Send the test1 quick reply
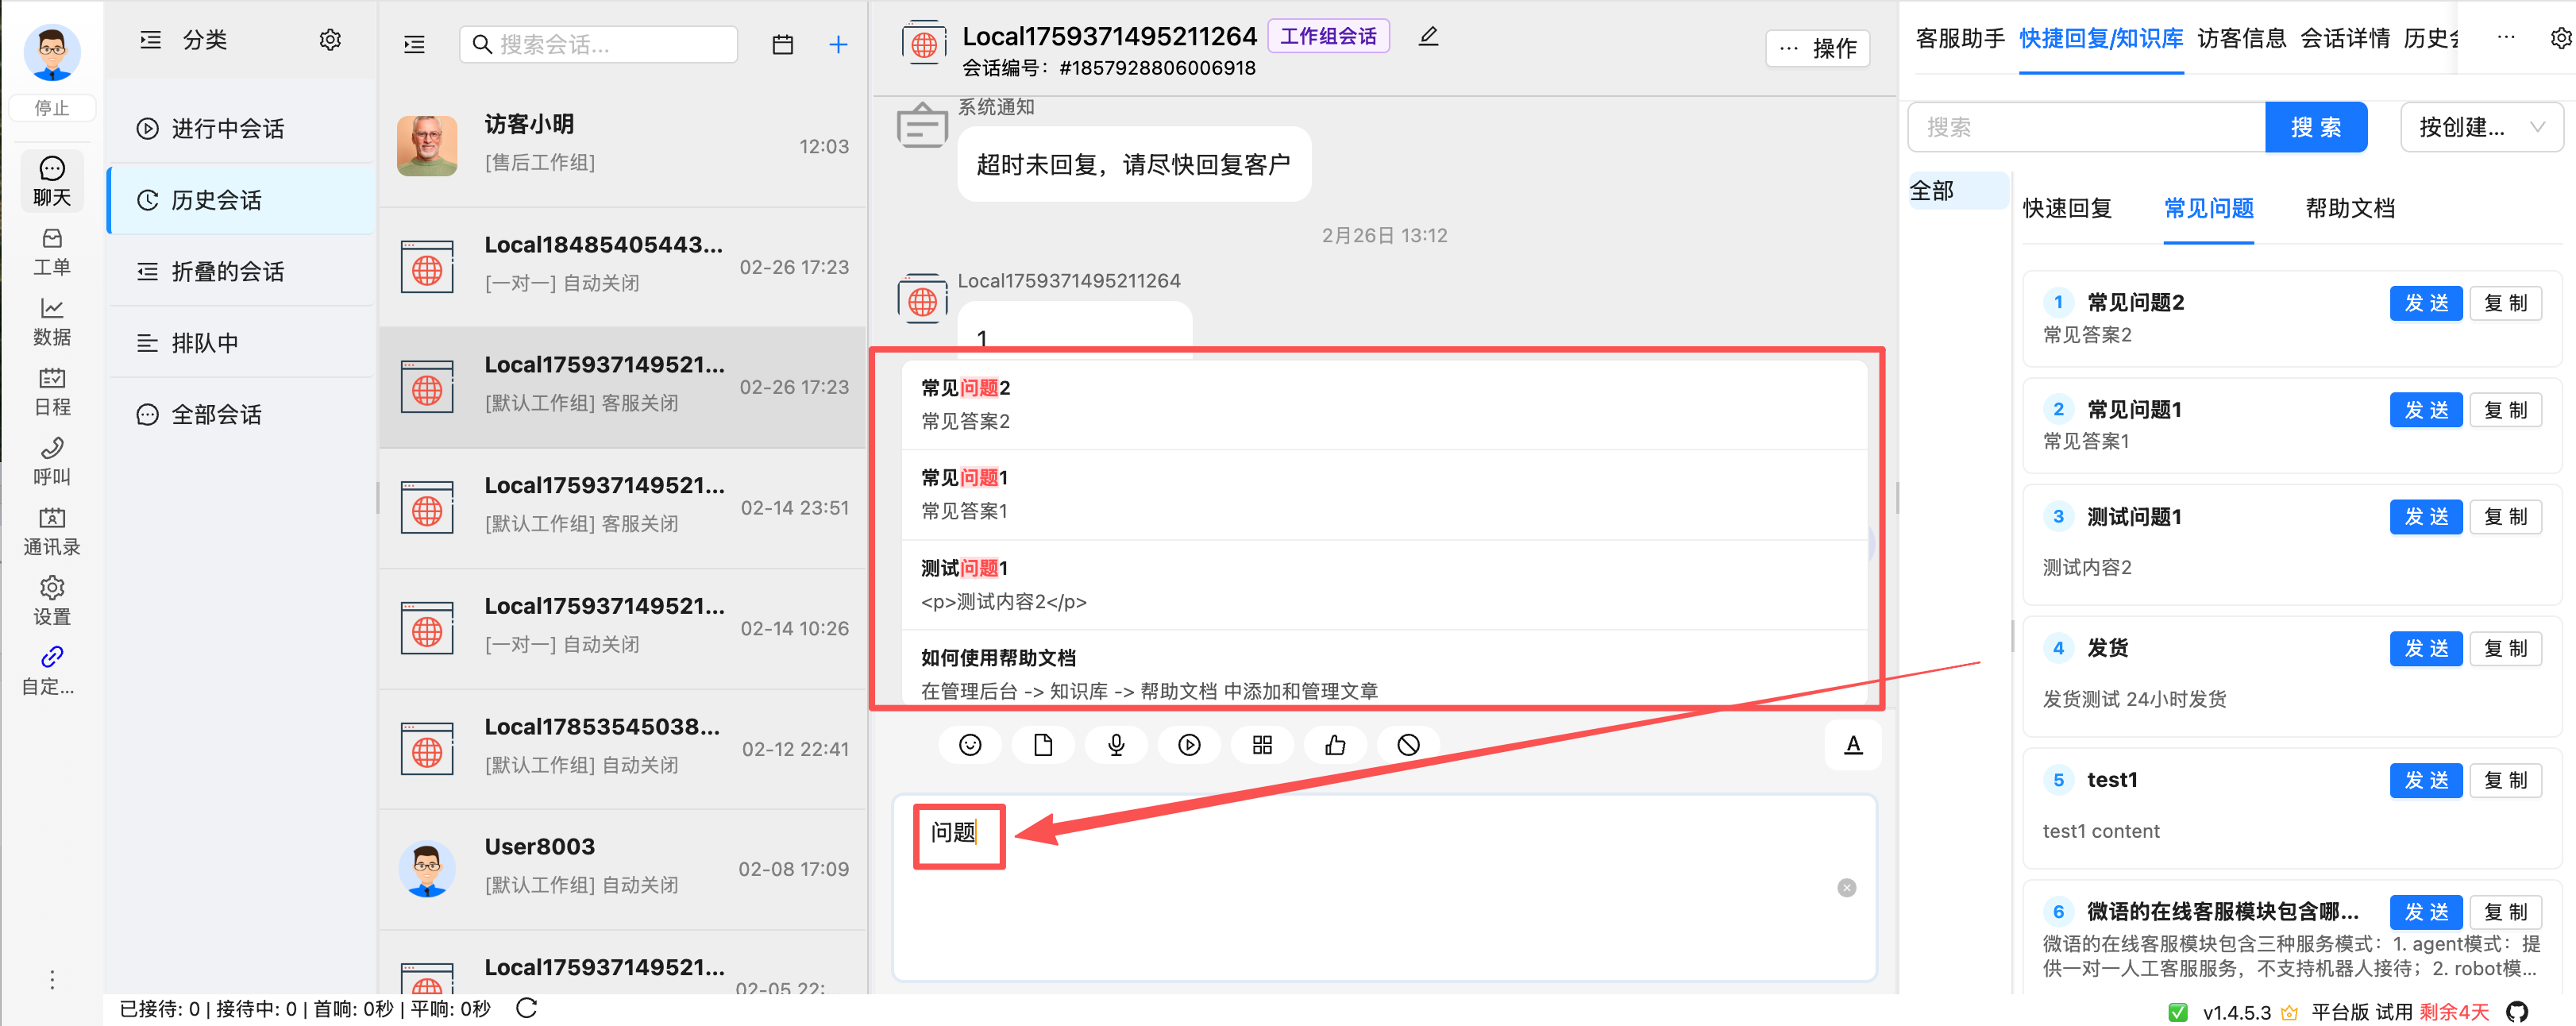The width and height of the screenshot is (2576, 1026). 2426,780
